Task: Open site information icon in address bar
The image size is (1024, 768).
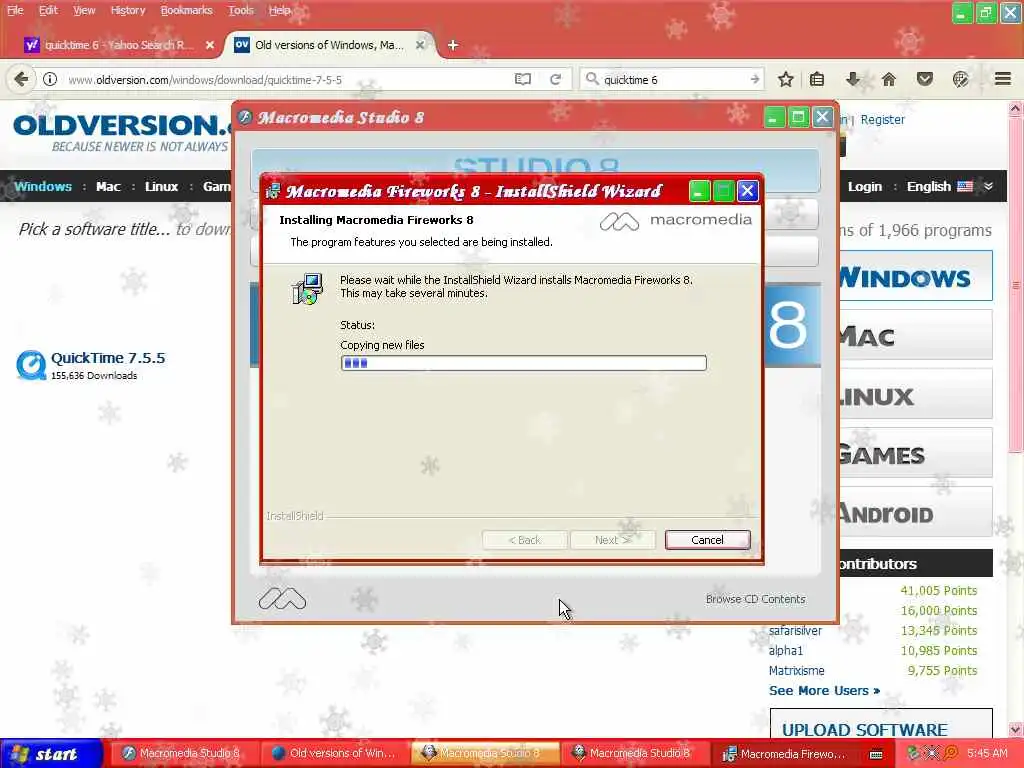Action: pyautogui.click(x=50, y=79)
